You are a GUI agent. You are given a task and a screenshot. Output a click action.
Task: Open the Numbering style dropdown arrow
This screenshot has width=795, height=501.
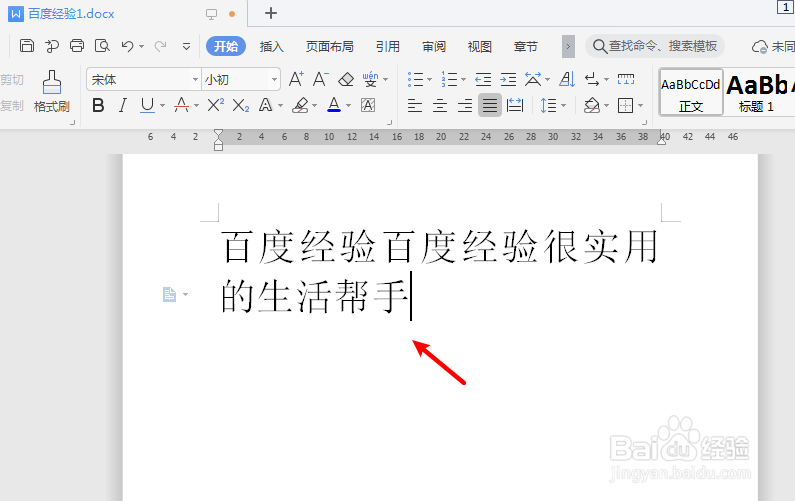click(463, 80)
